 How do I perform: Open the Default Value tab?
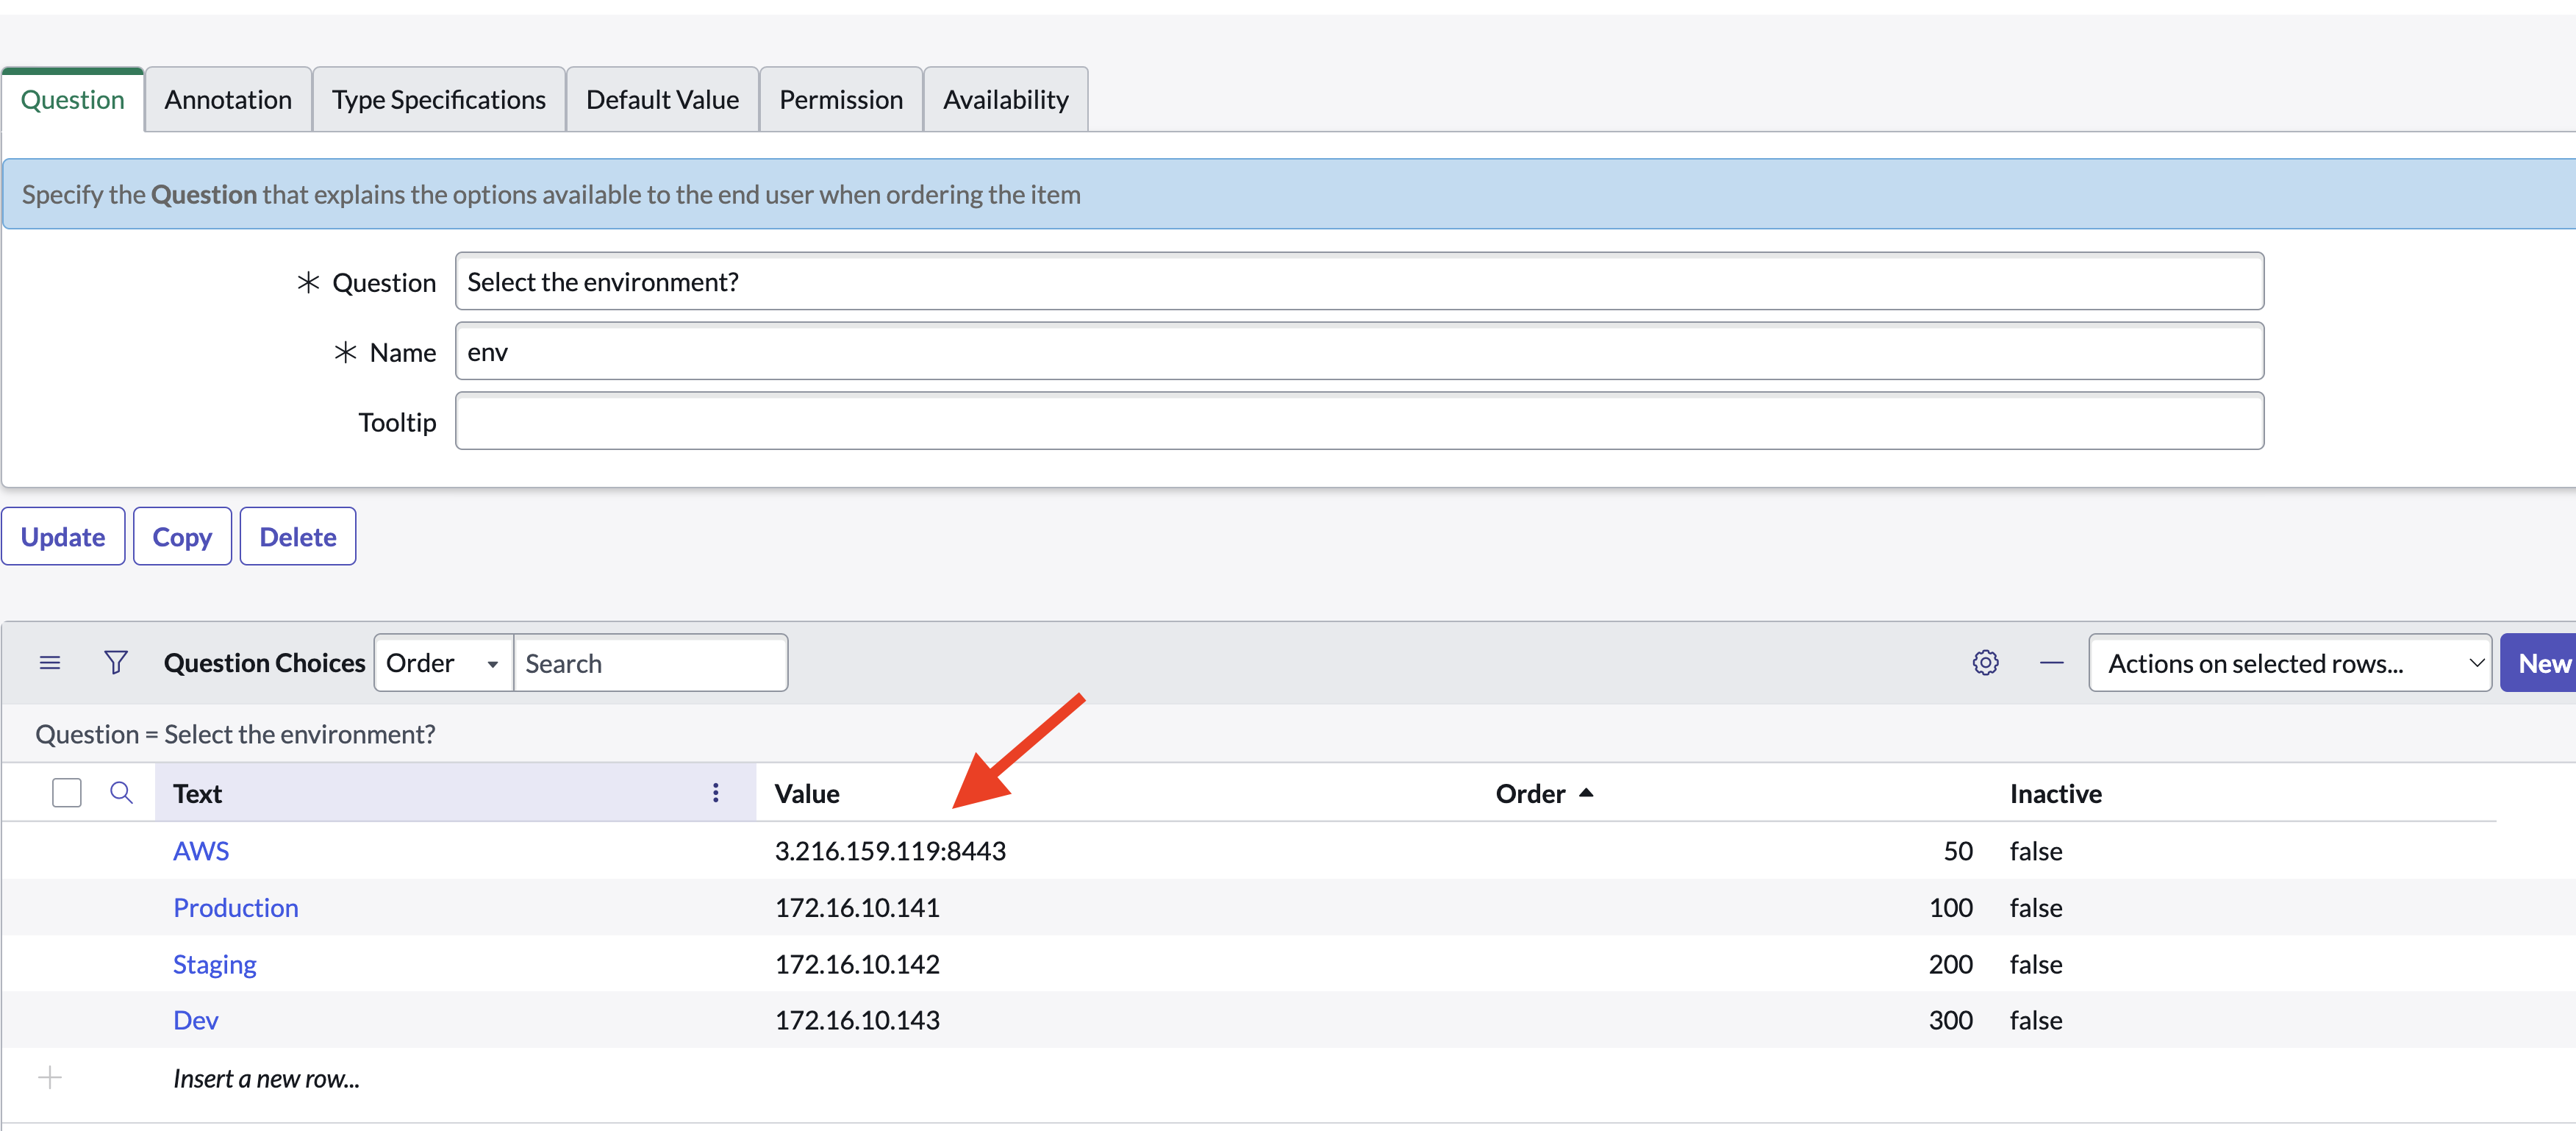tap(662, 100)
